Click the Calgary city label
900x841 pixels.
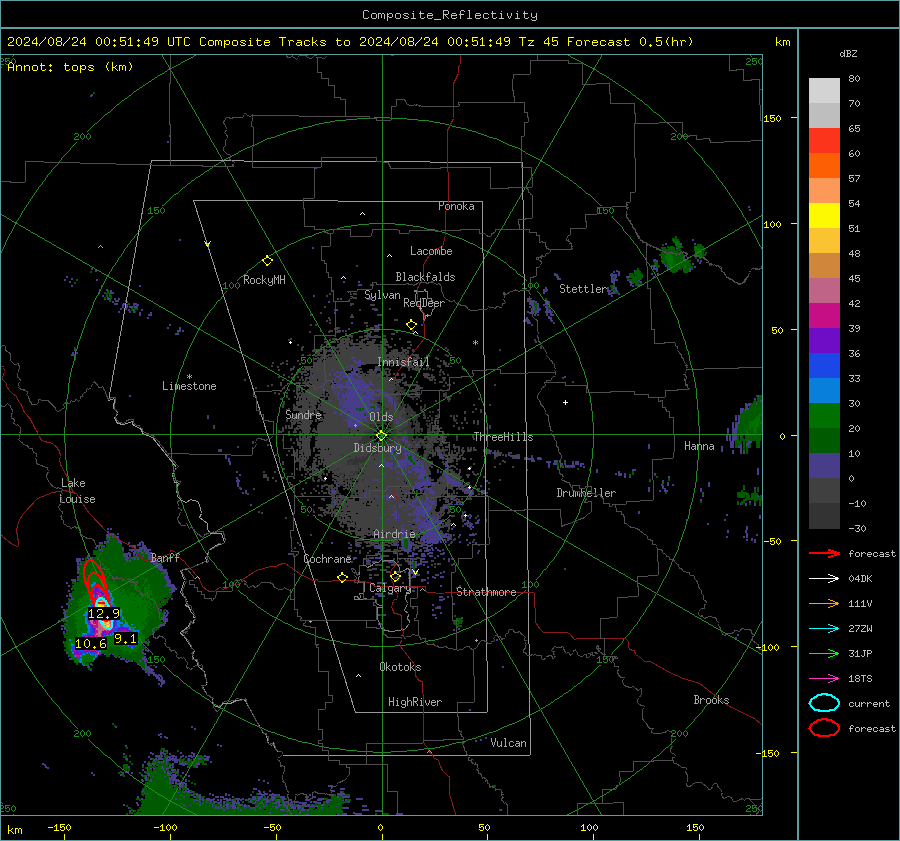coord(390,588)
